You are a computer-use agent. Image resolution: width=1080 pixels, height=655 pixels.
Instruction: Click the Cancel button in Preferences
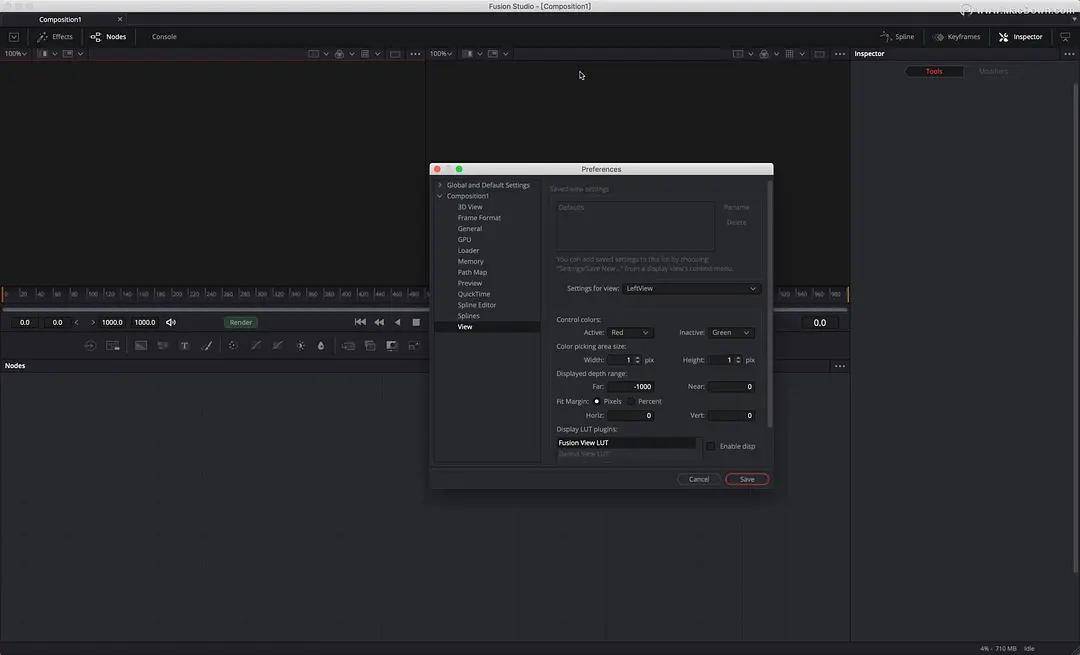699,479
